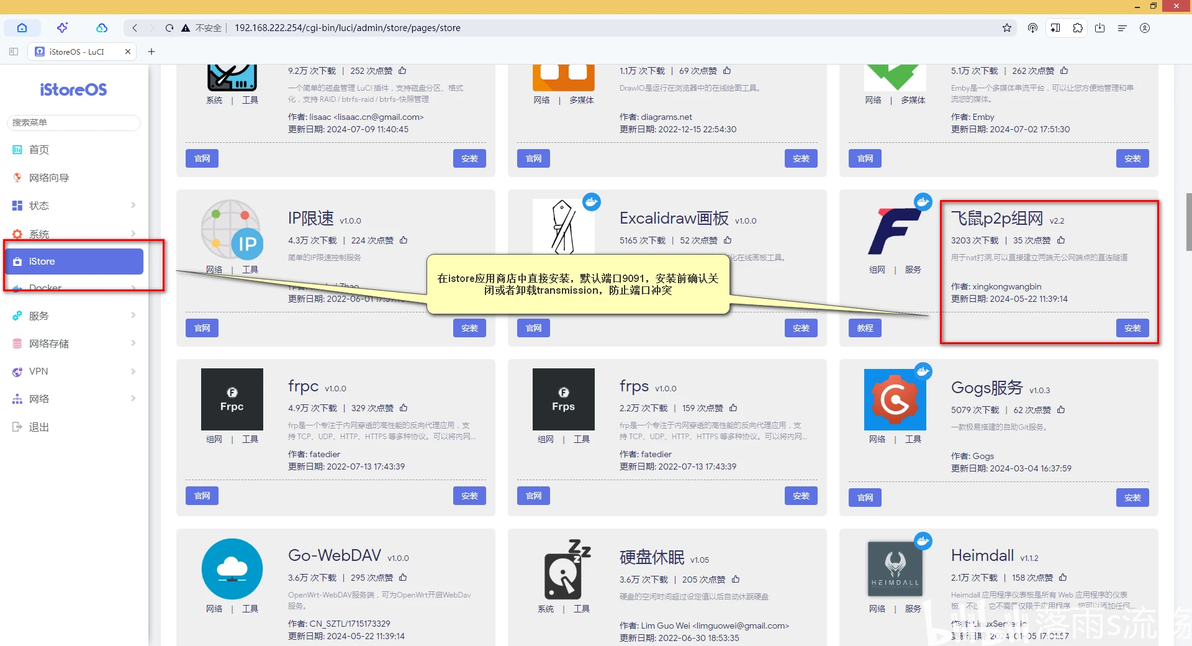Like Go-WebDAV with thumbs-up icon

(403, 578)
